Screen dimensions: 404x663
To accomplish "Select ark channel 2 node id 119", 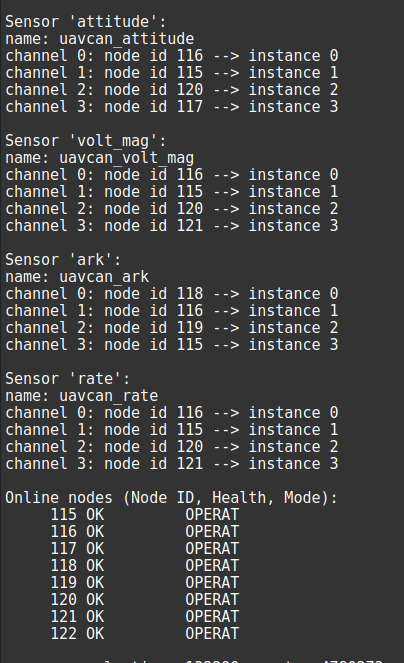I will pos(171,328).
